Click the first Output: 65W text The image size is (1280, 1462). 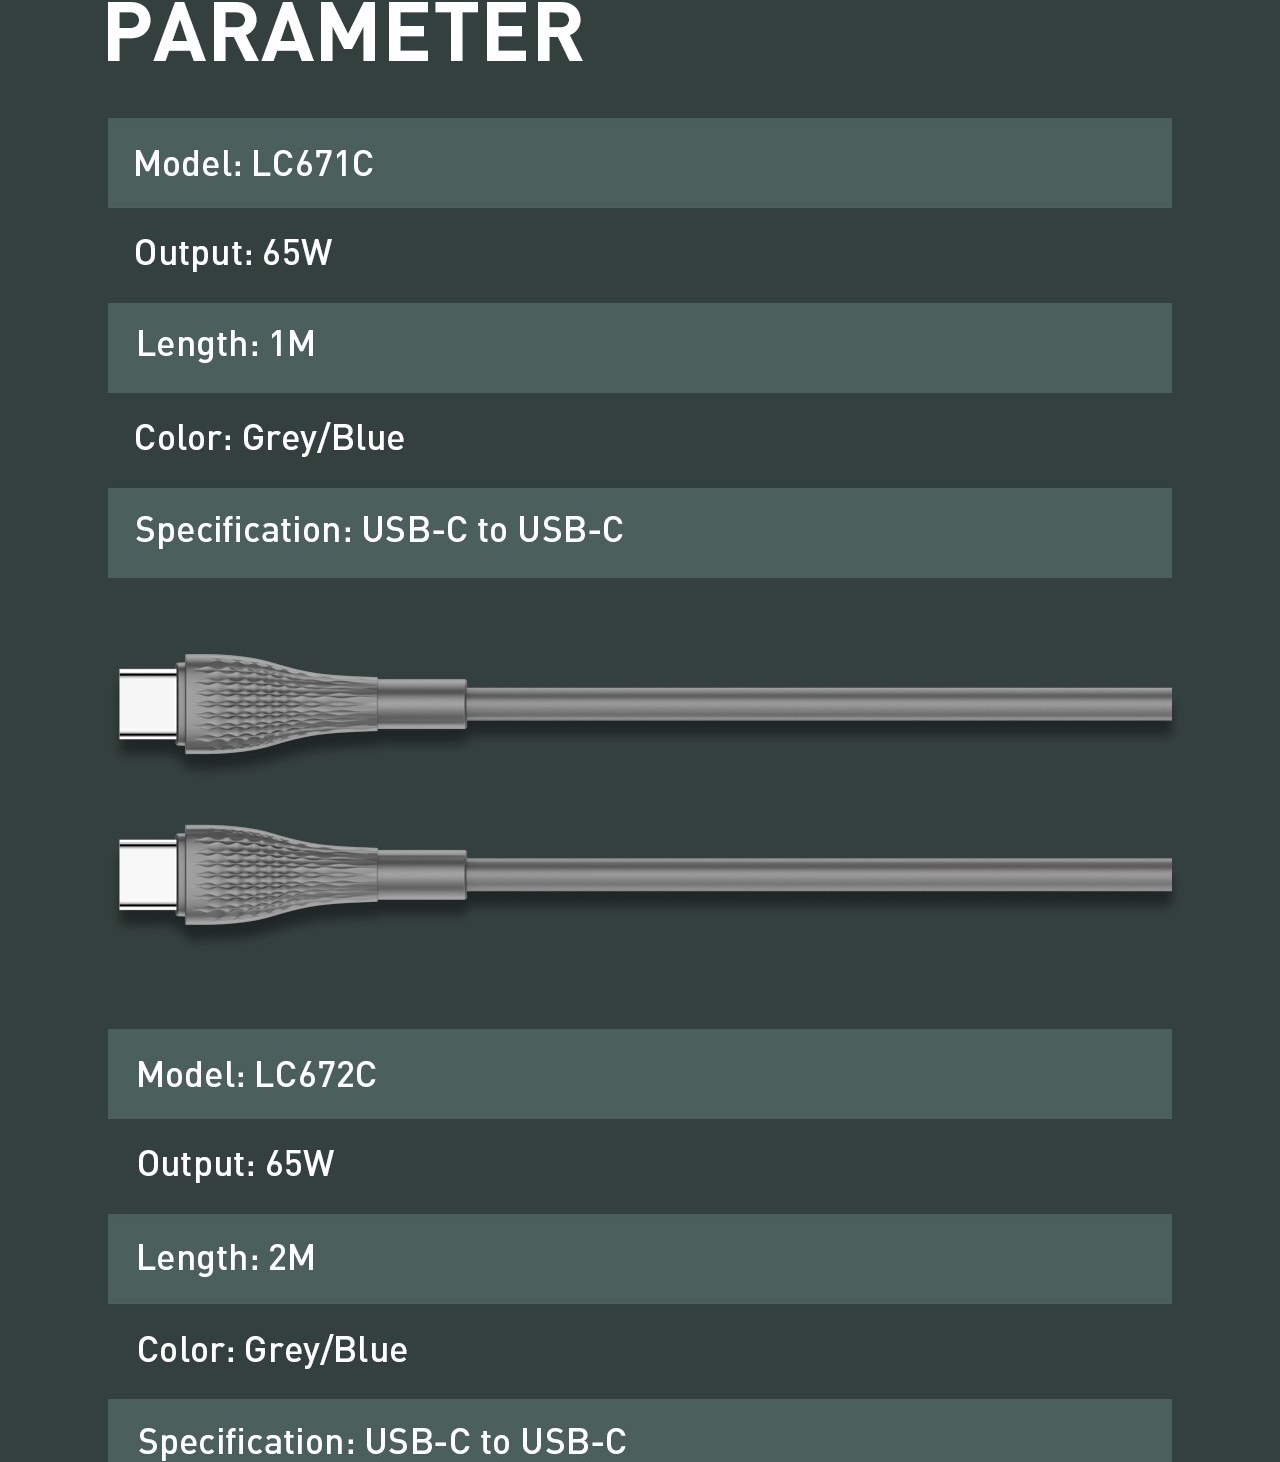[x=233, y=253]
